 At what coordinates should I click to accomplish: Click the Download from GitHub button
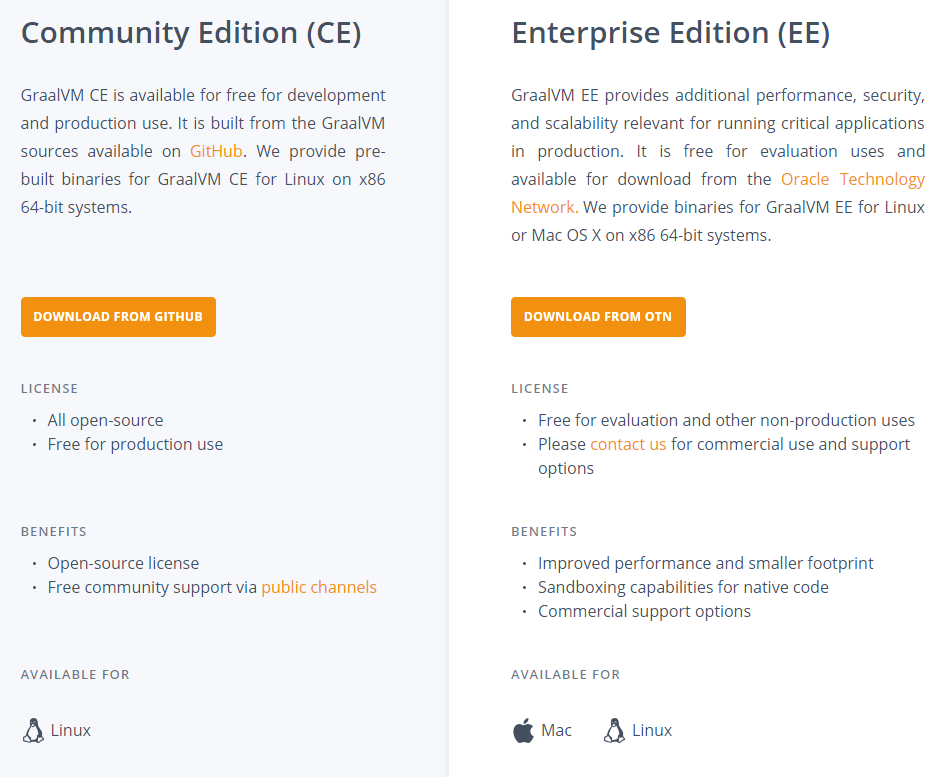[x=118, y=317]
